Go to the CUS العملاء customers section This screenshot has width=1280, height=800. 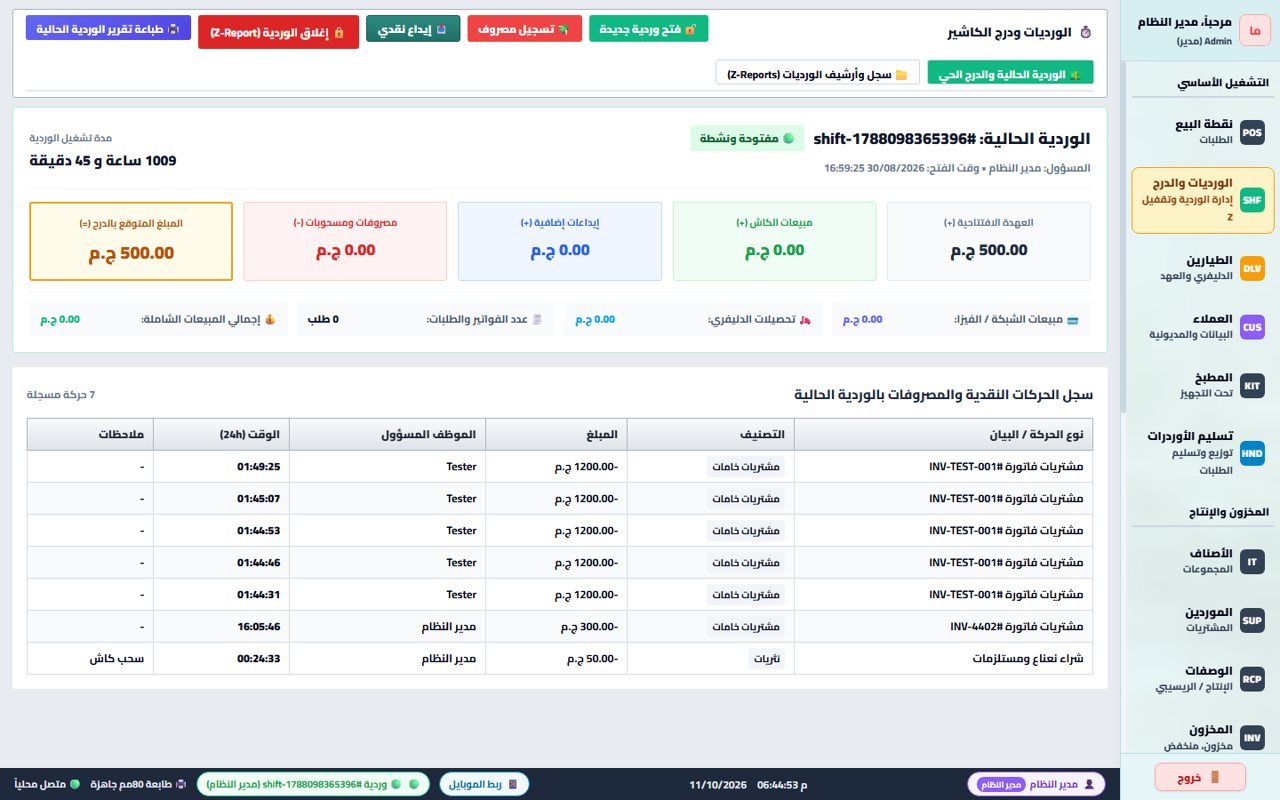tap(1202, 327)
